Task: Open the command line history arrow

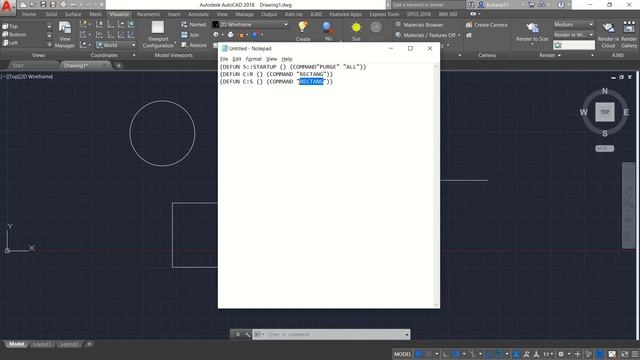Action: (407, 335)
